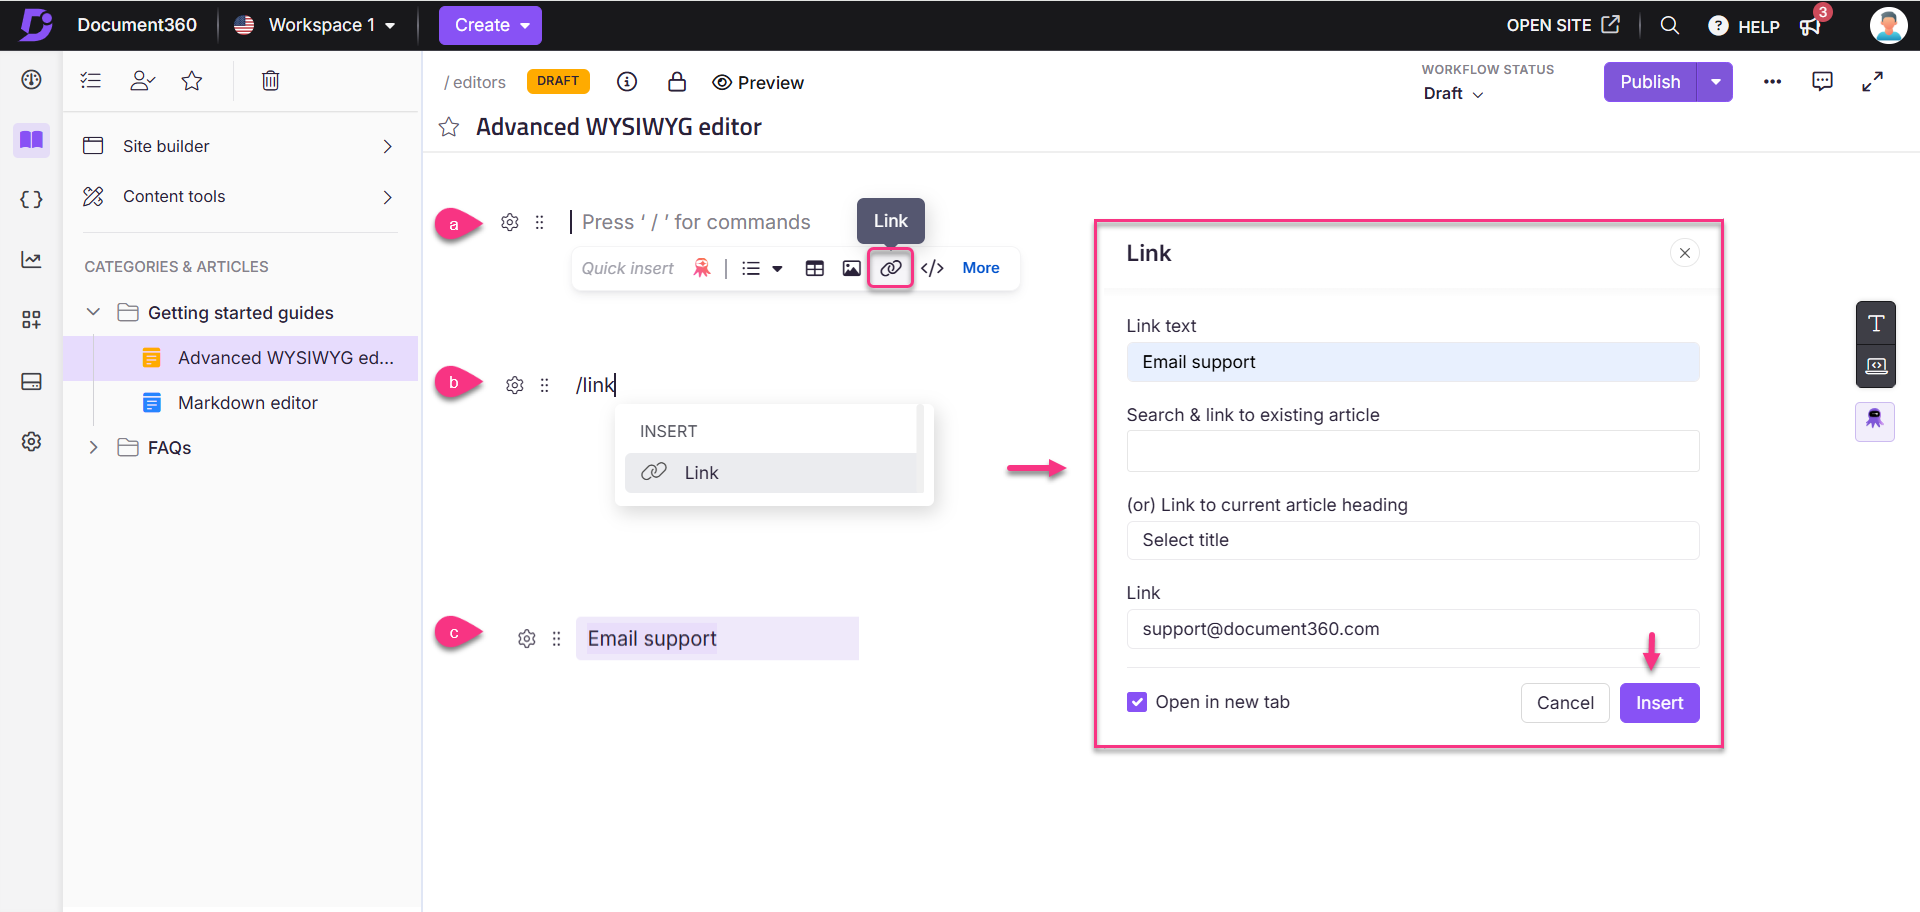Viewport: 1920px width, 912px height.
Task: Click the drag handle for row b
Action: click(x=545, y=385)
